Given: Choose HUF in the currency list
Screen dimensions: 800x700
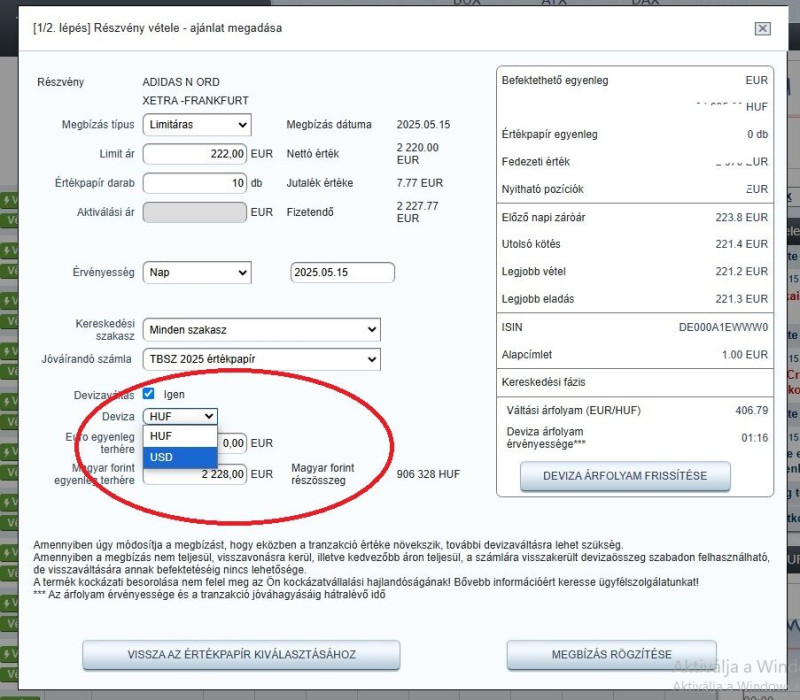Looking at the screenshot, I should [x=180, y=436].
